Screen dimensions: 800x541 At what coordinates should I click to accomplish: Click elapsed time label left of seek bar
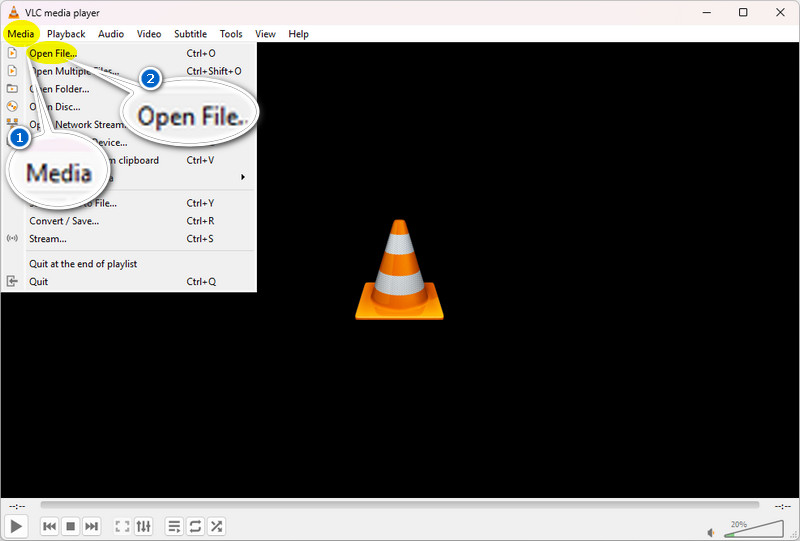tap(17, 506)
